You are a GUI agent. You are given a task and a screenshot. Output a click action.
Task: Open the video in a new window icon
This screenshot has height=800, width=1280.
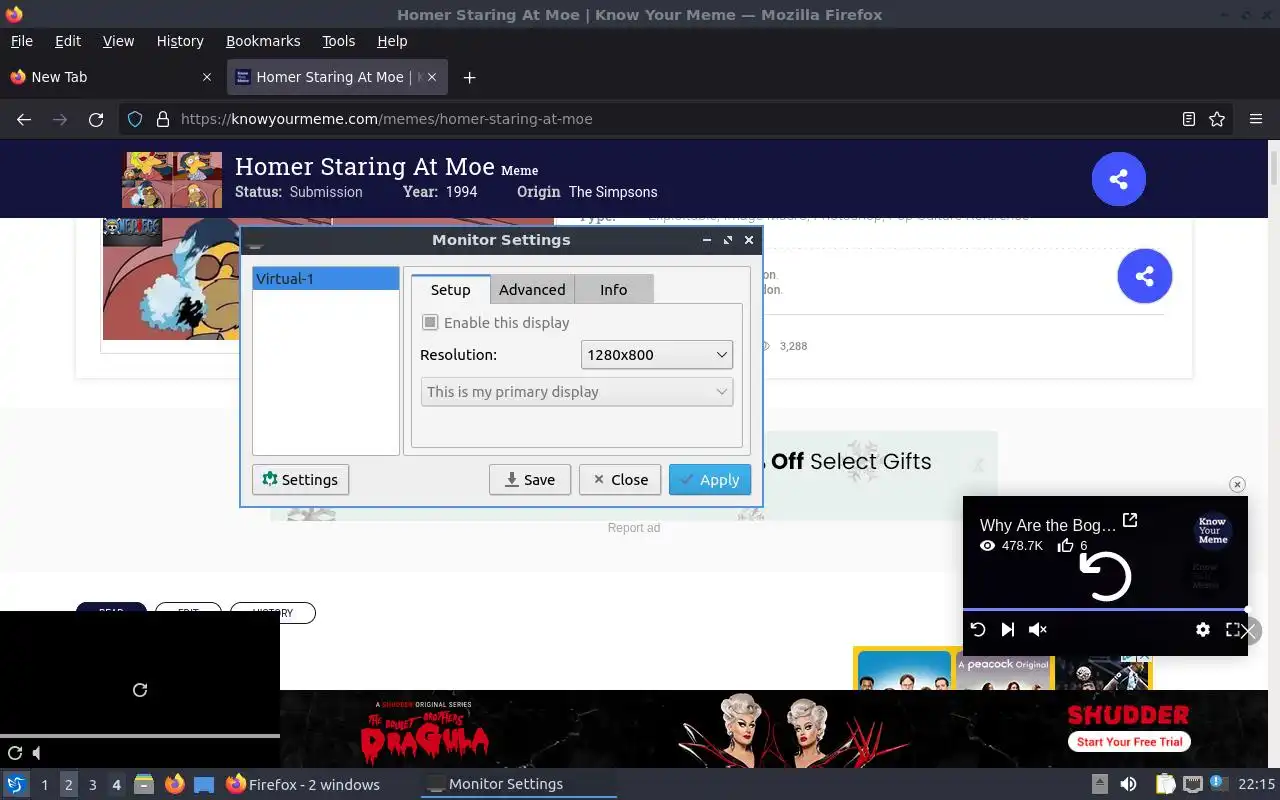point(1130,520)
